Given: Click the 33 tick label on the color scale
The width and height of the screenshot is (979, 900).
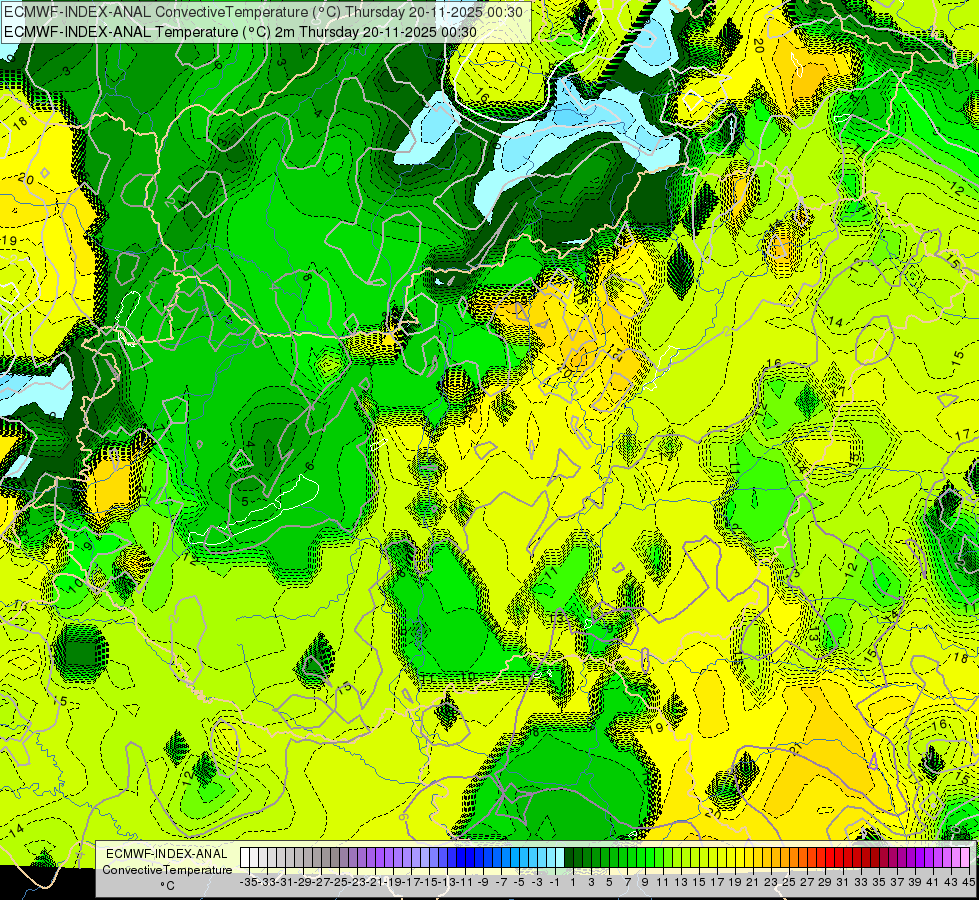Looking at the screenshot, I should tap(860, 882).
